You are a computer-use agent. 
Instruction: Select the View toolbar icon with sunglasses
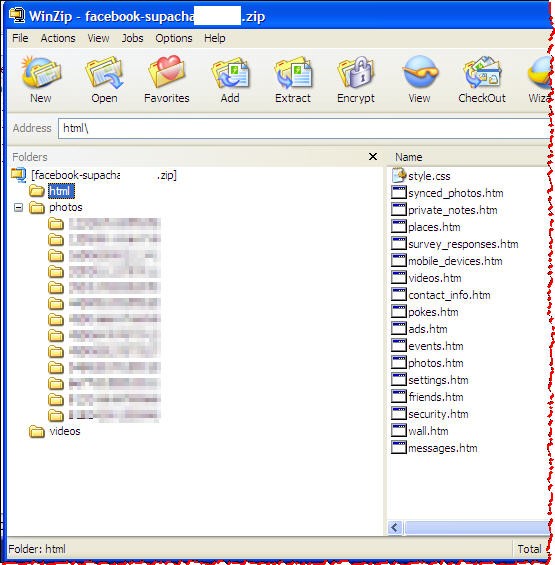(419, 72)
